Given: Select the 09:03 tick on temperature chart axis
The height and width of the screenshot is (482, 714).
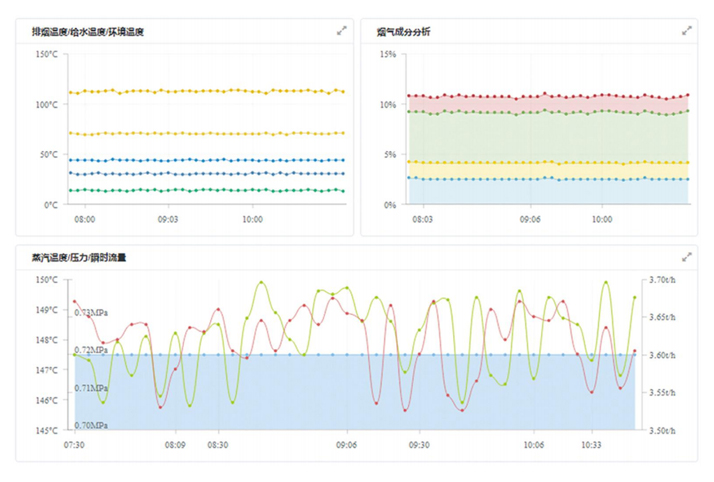Looking at the screenshot, I should coord(168,218).
